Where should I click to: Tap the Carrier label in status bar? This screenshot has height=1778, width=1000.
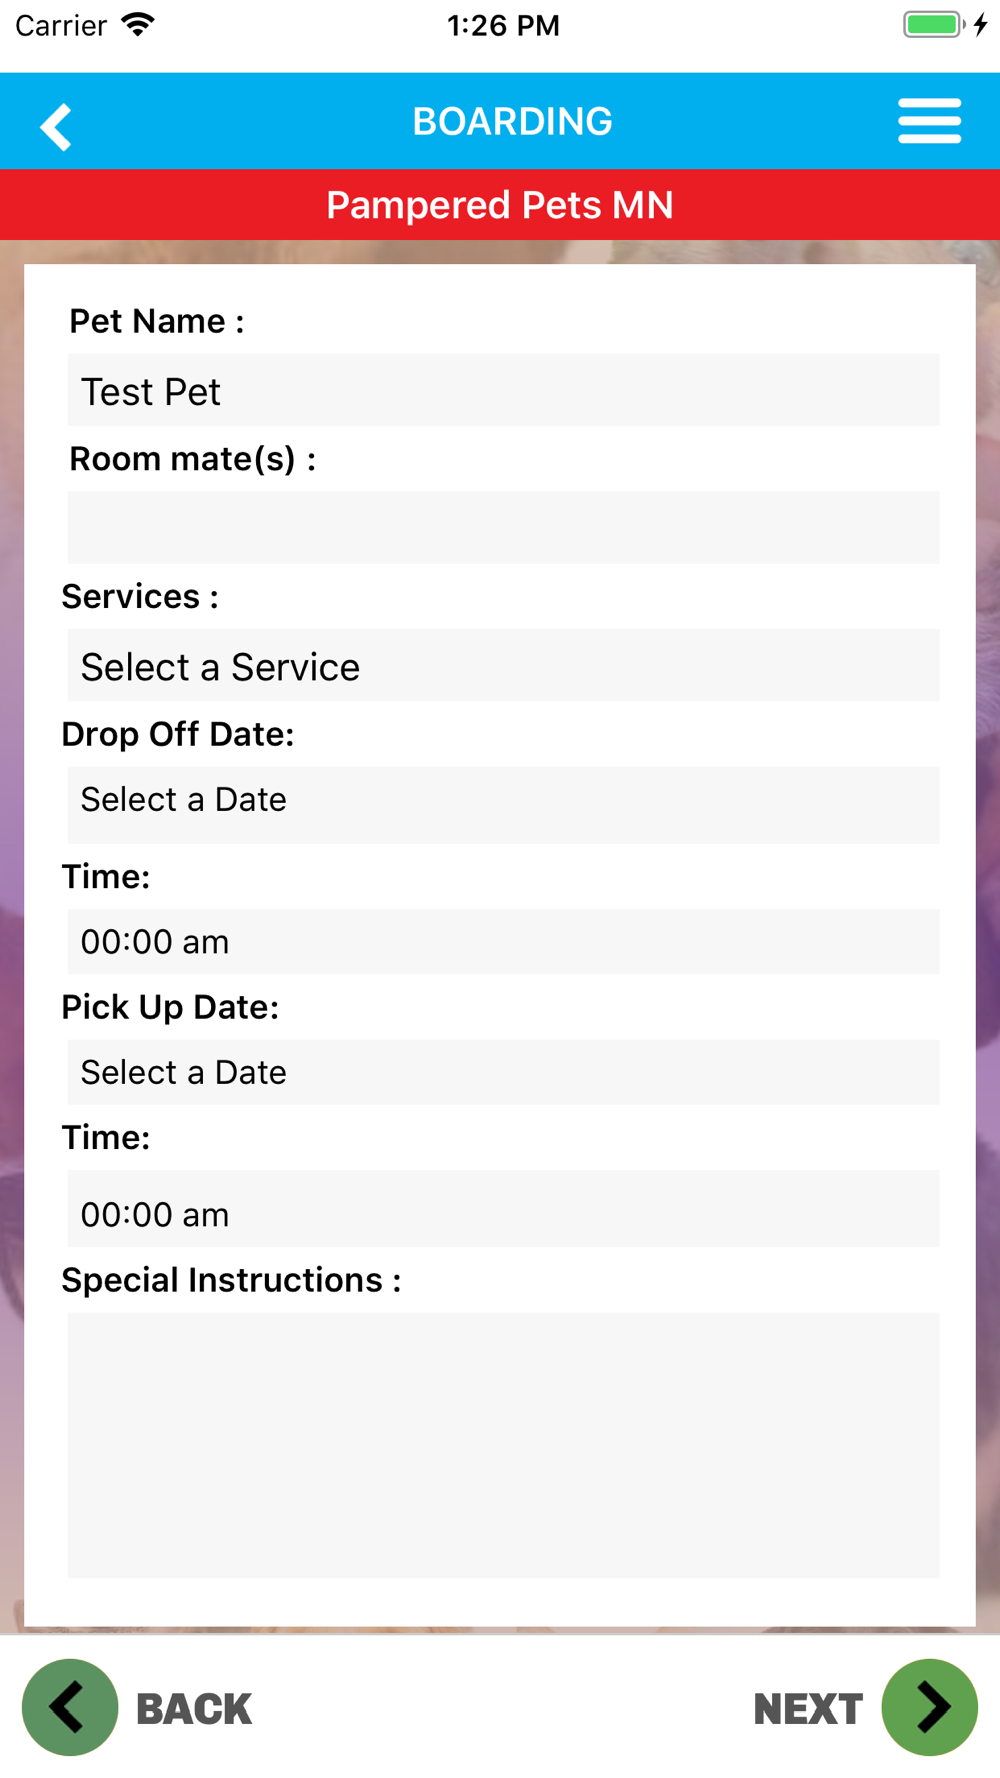[x=61, y=25]
